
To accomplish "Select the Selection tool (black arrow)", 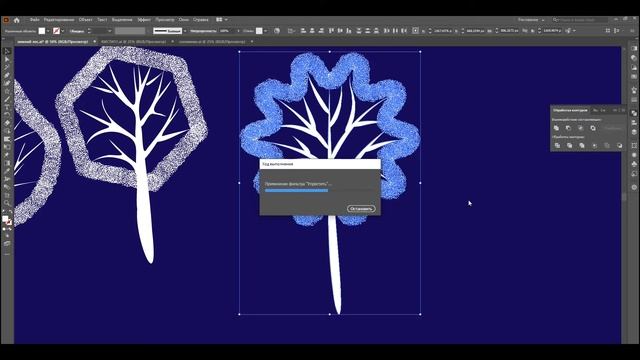I will 7,51.
